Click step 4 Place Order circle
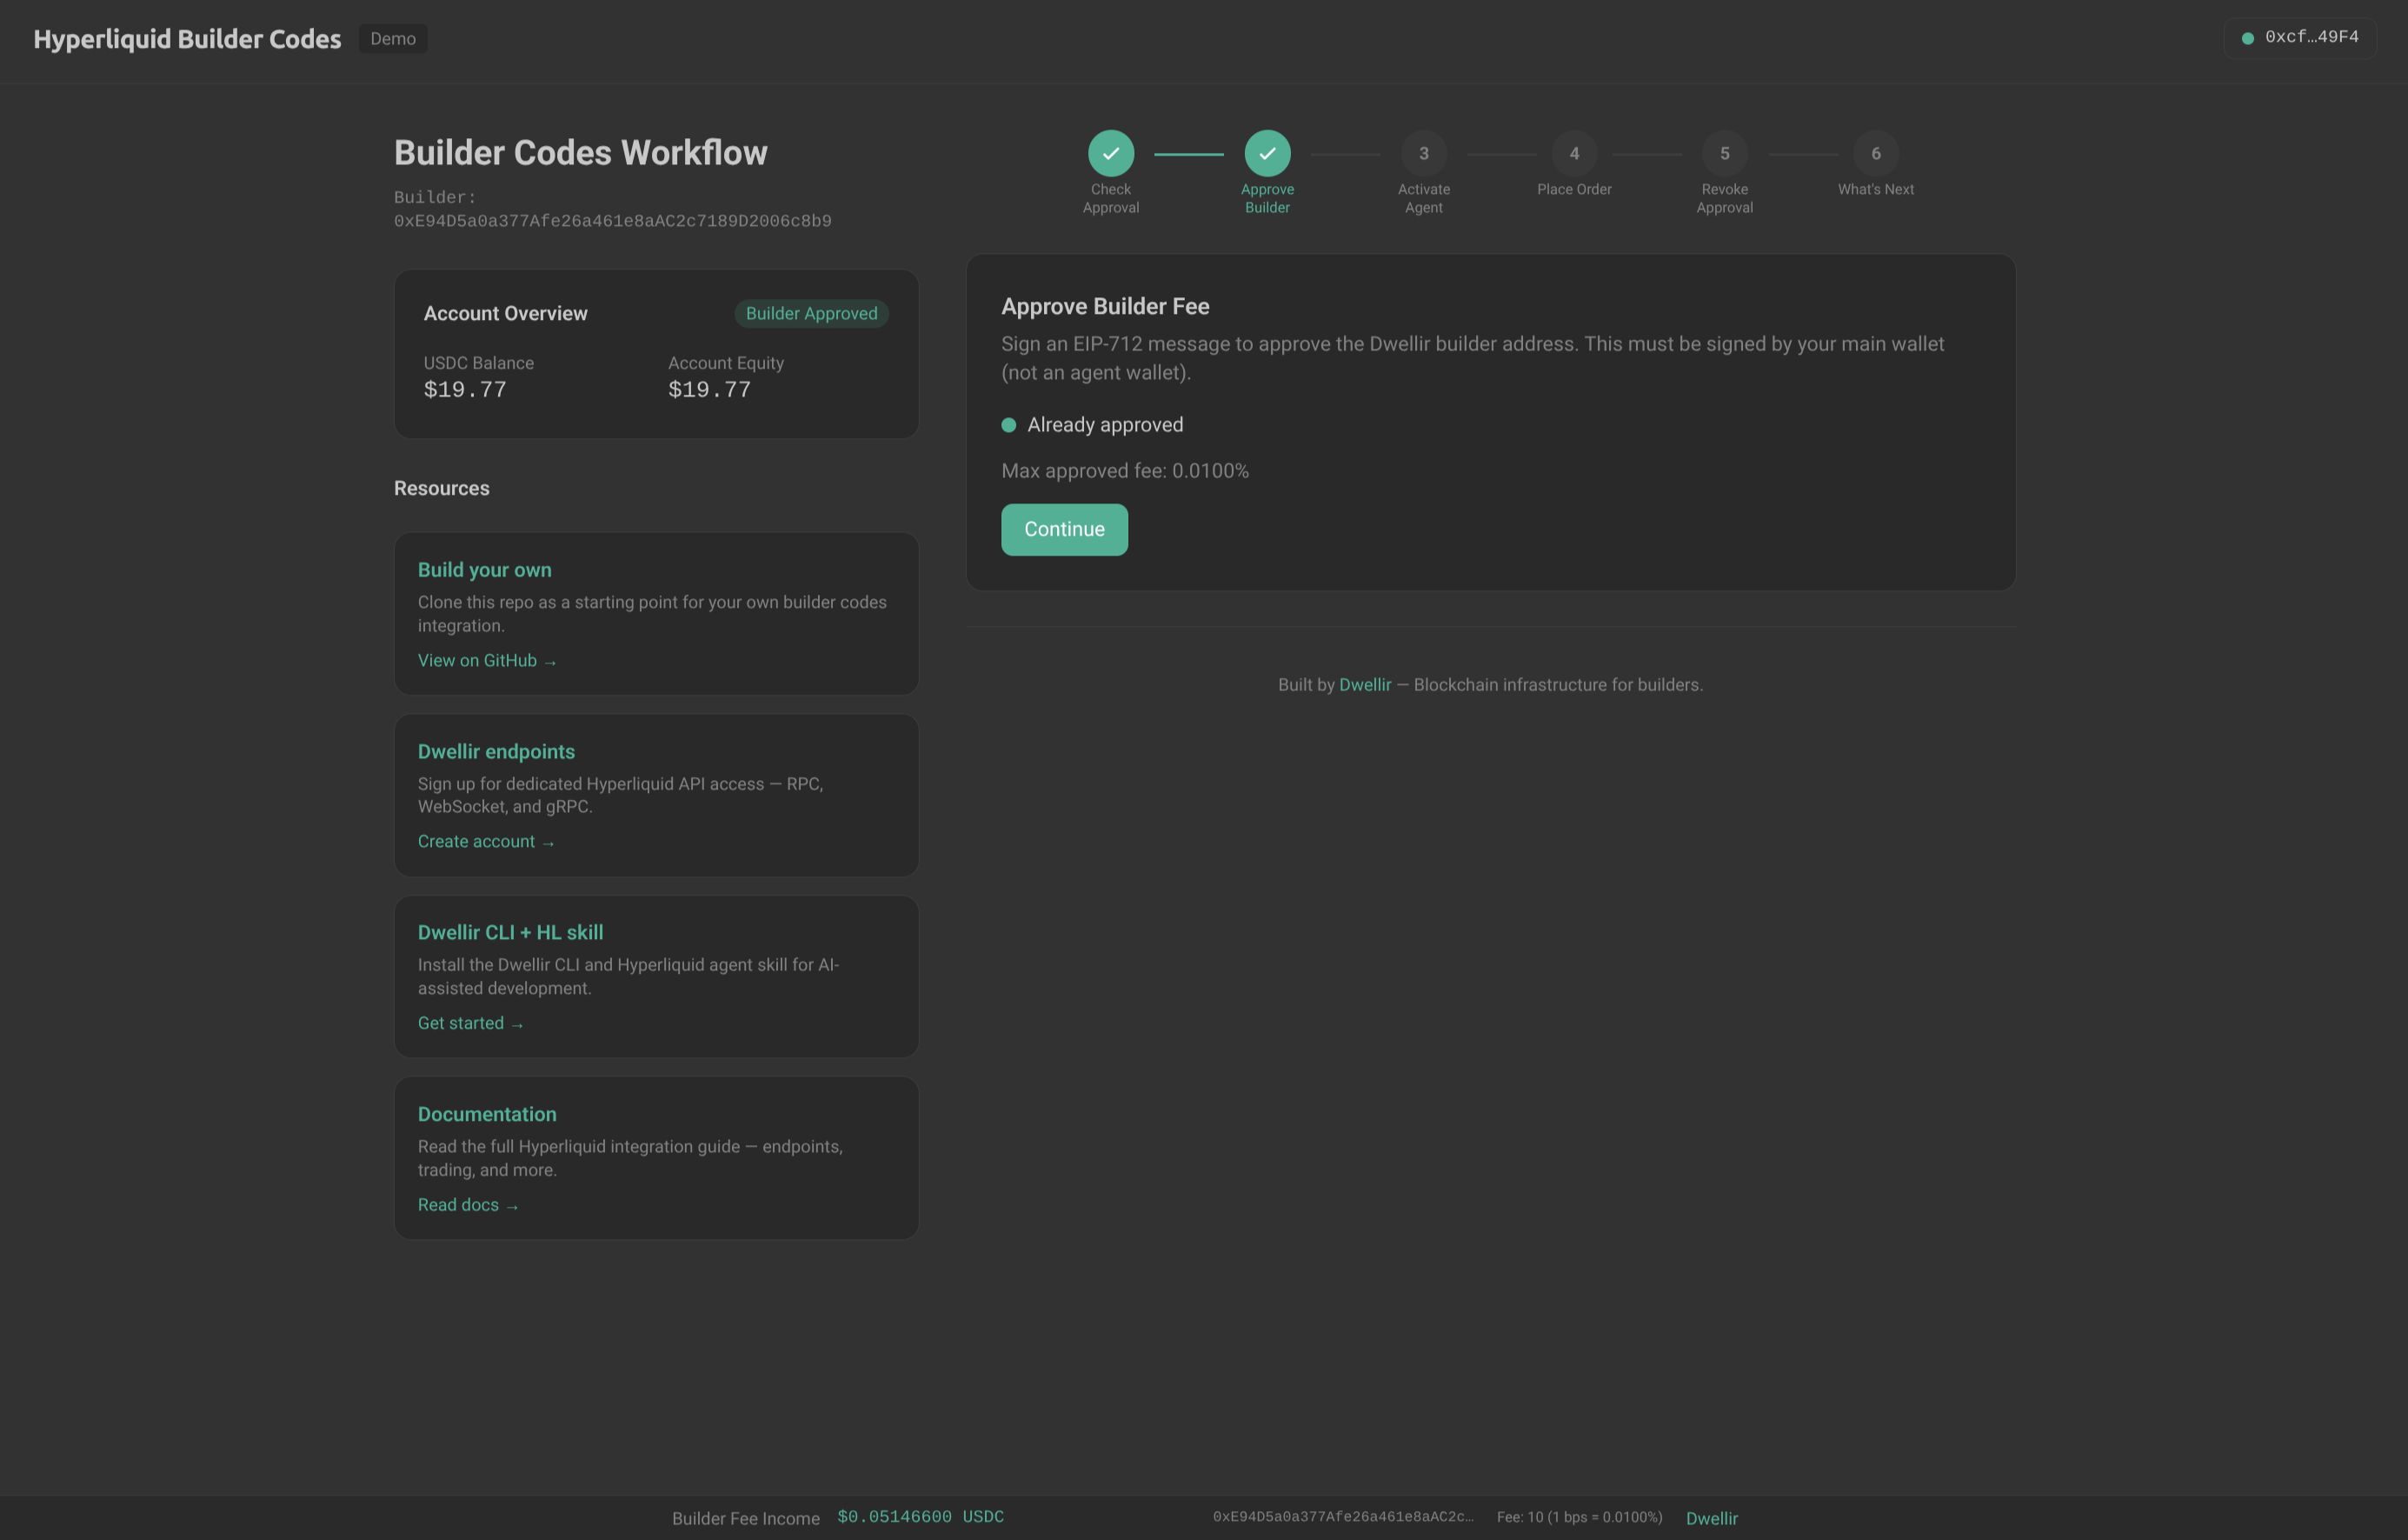 [1573, 153]
